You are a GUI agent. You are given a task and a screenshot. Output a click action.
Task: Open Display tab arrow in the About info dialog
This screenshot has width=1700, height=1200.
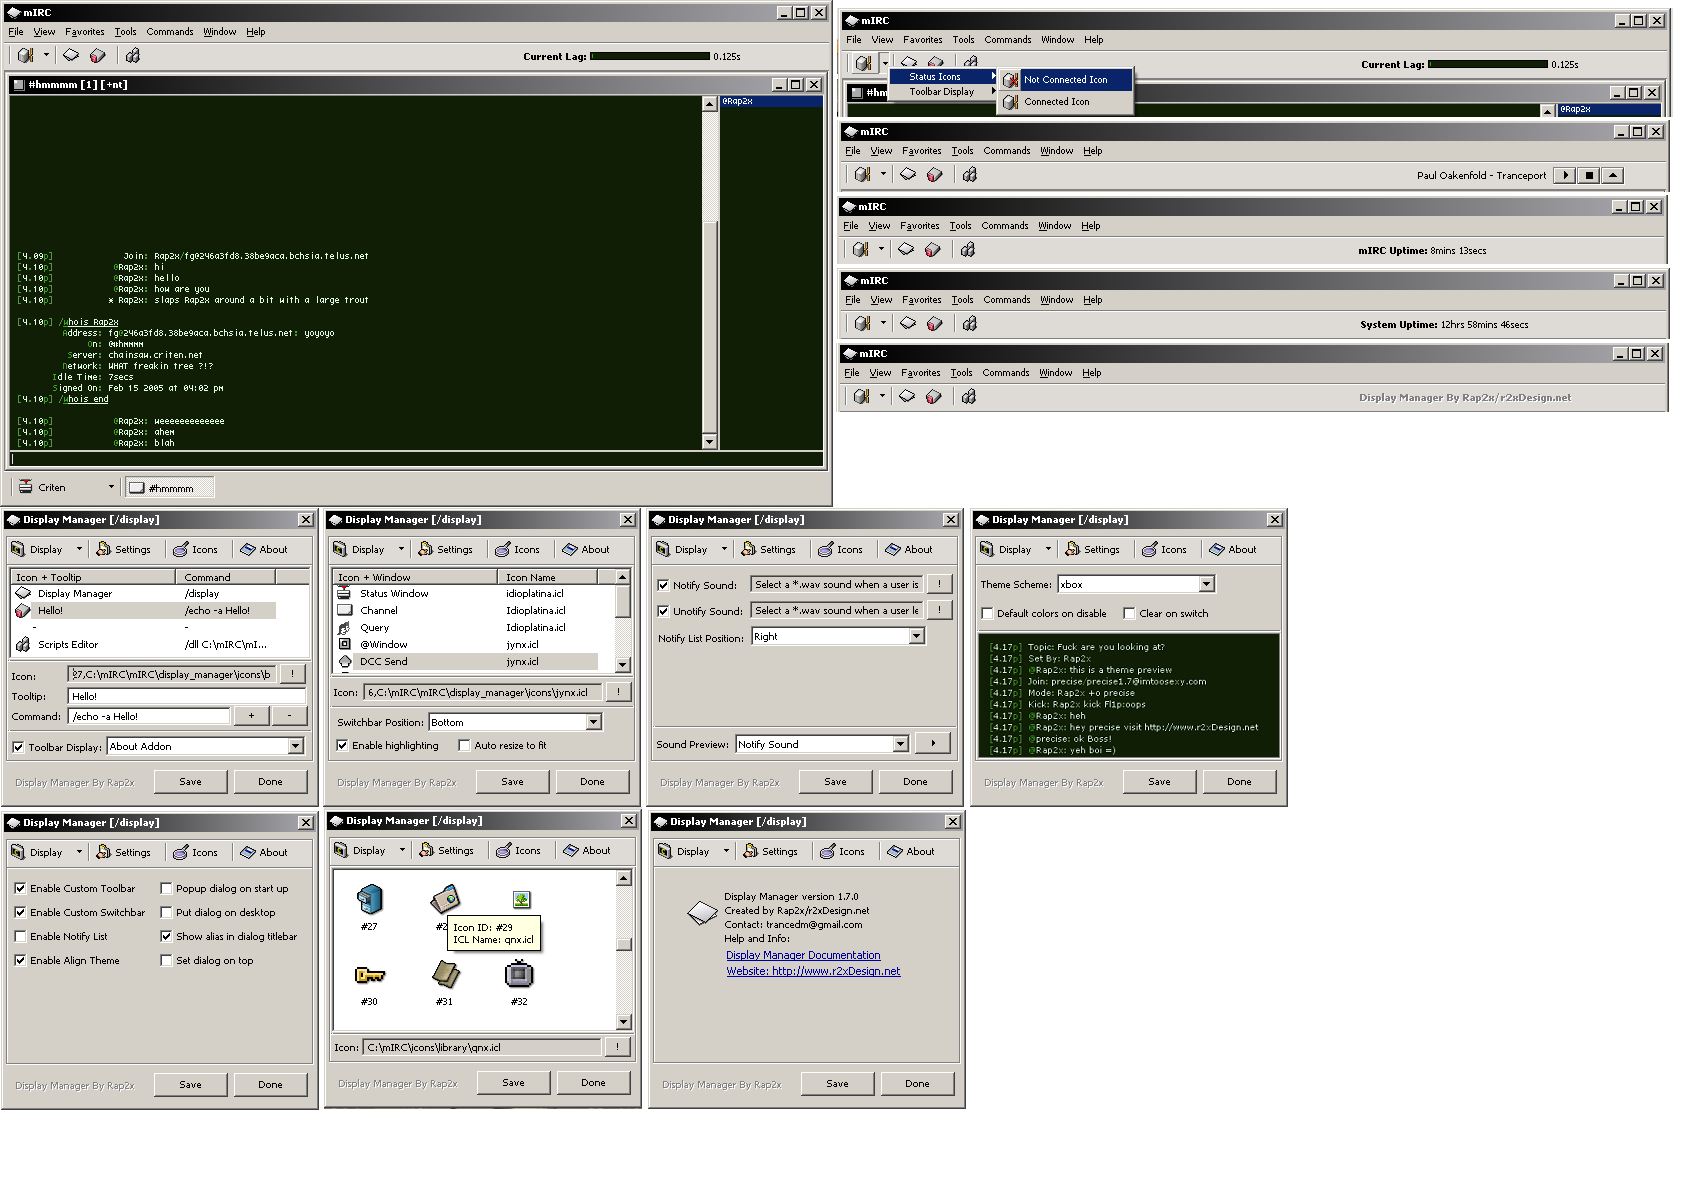coord(726,851)
